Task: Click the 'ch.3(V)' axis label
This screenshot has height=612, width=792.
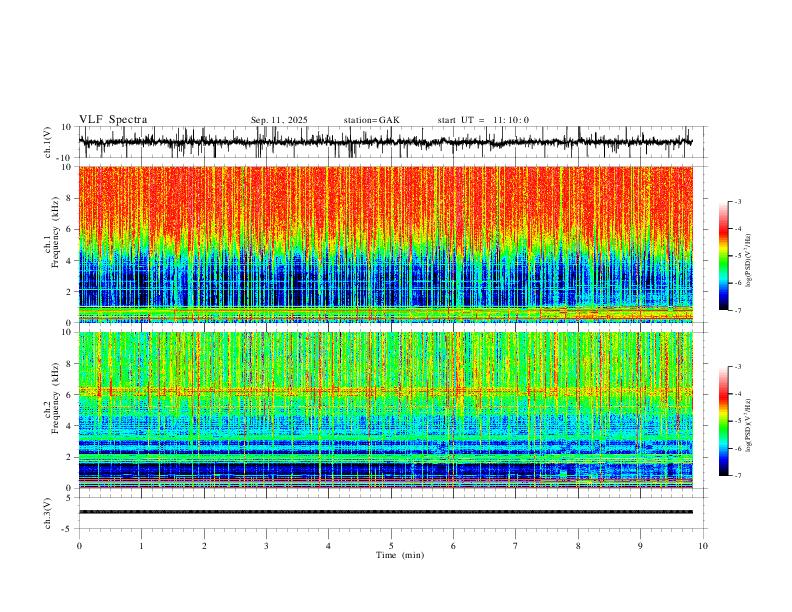Action: click(48, 513)
